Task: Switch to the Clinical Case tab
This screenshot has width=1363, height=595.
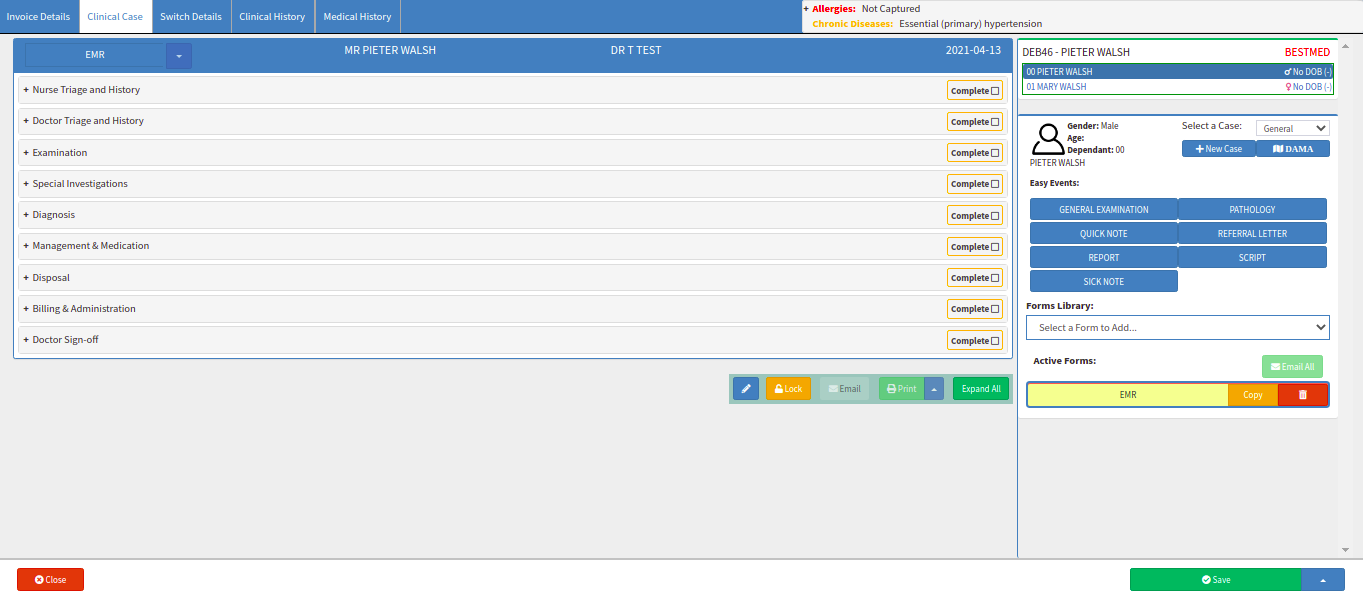Action: (x=115, y=17)
